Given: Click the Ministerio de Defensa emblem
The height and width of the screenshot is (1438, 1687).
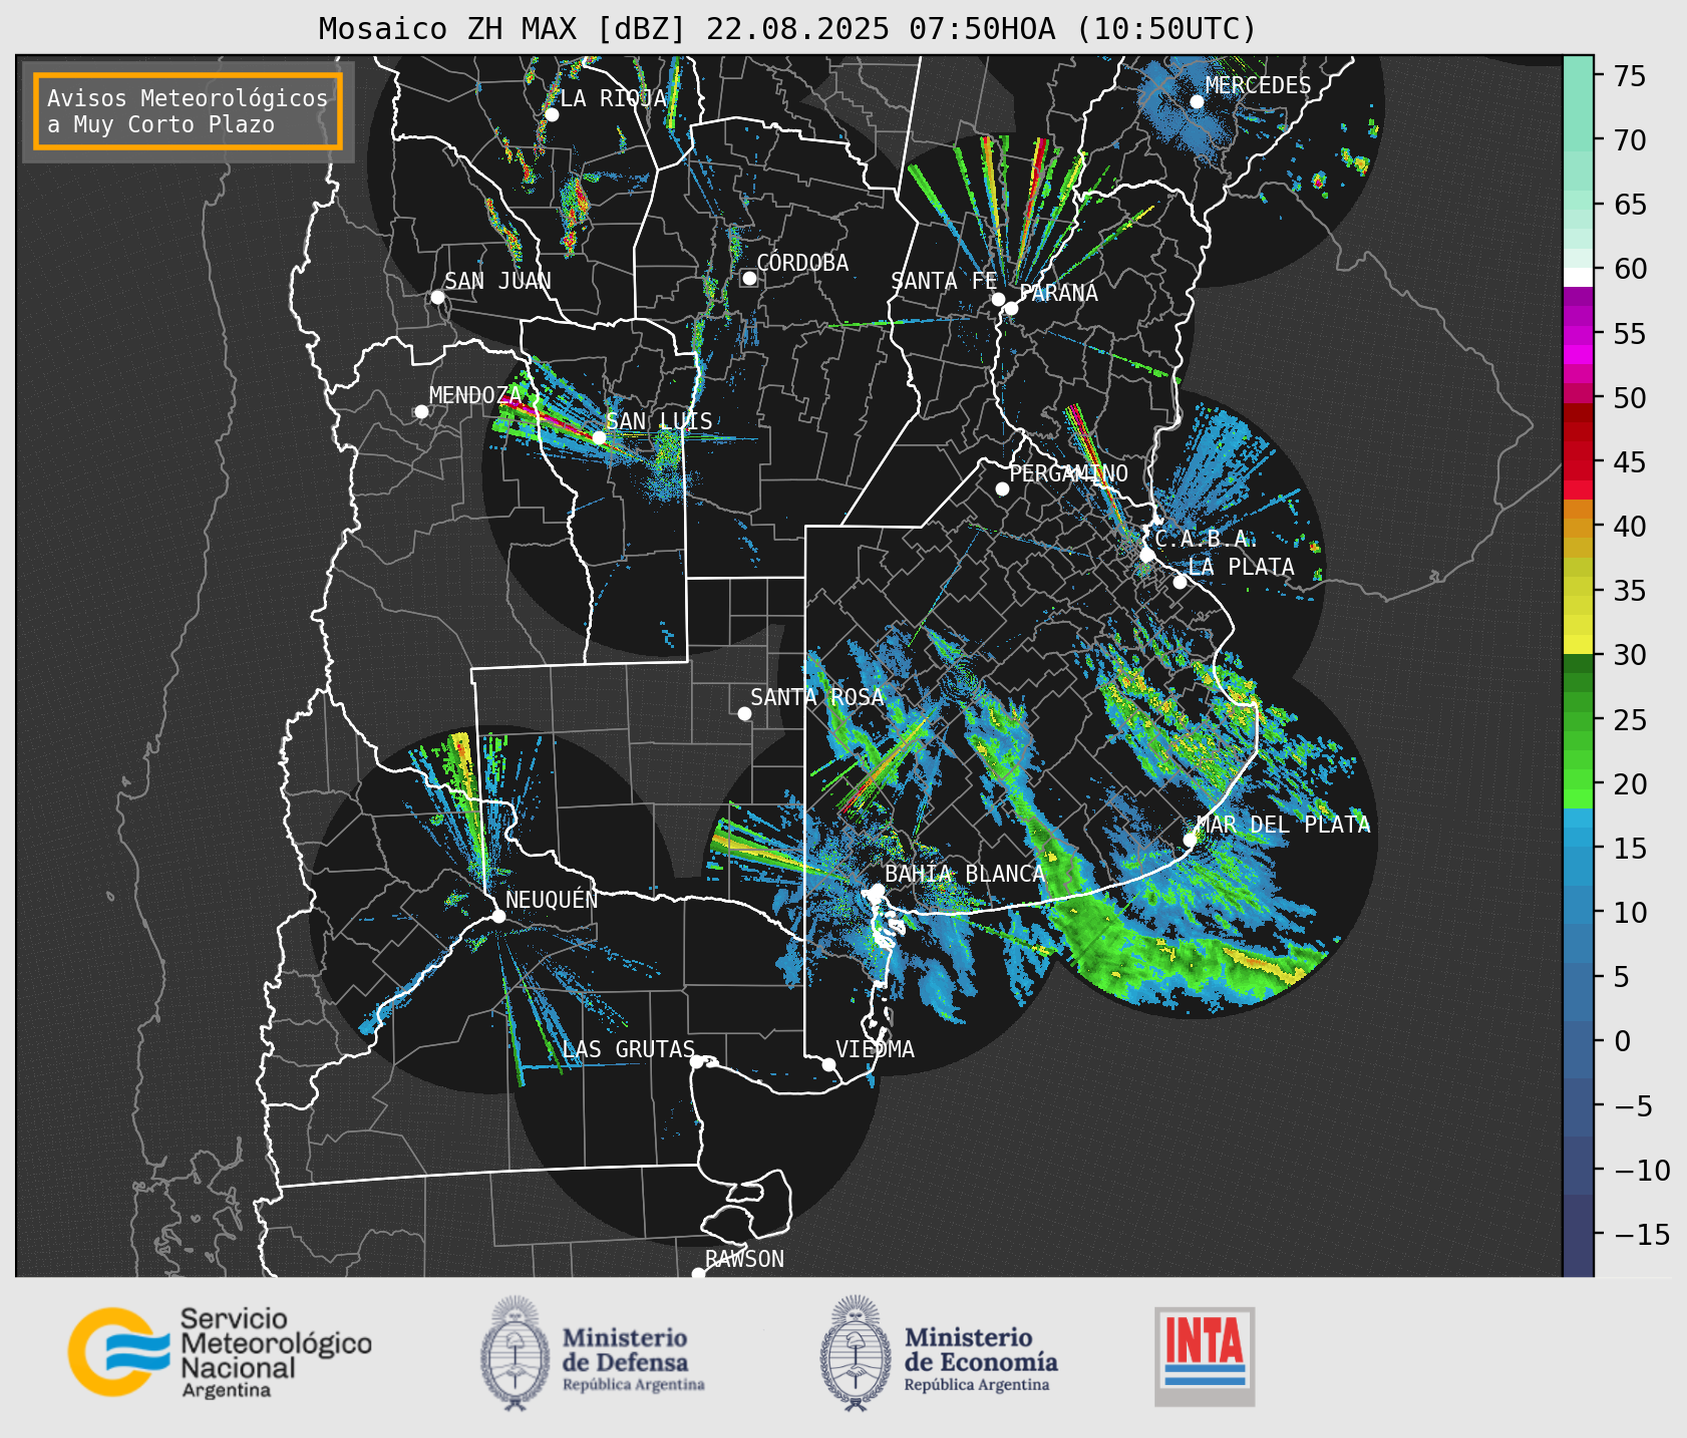Looking at the screenshot, I should tap(514, 1352).
